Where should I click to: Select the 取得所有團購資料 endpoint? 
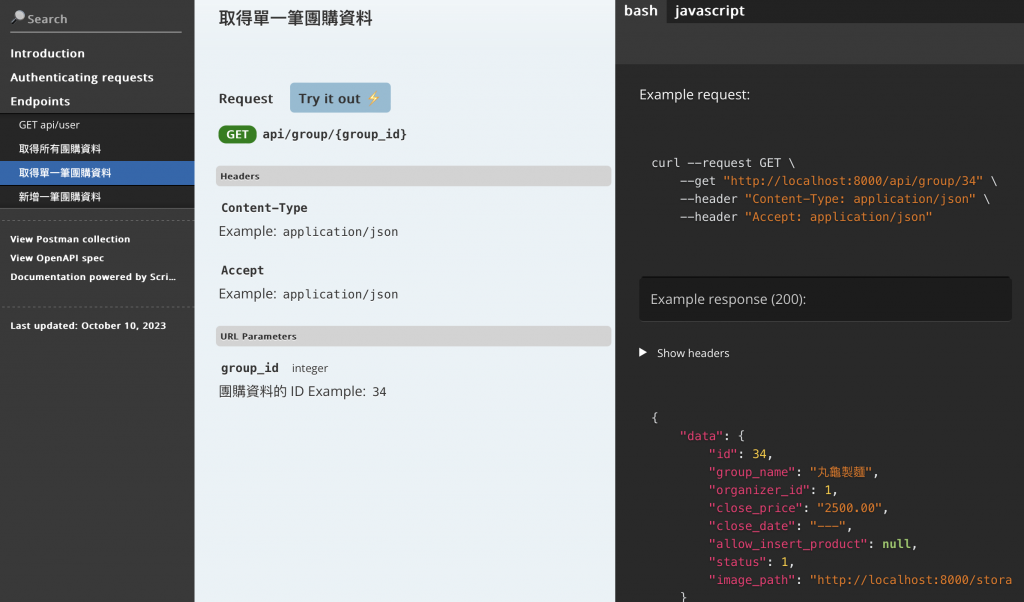[x=60, y=149]
